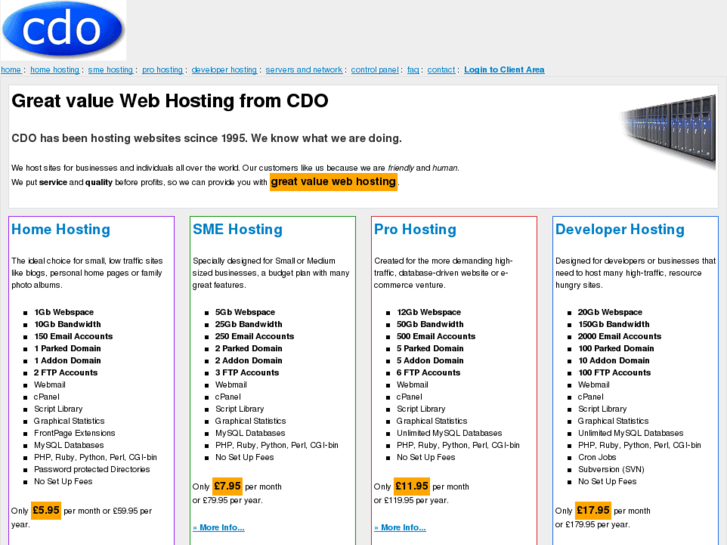
Task: Click the £17.95 price tag
Action: tap(593, 510)
